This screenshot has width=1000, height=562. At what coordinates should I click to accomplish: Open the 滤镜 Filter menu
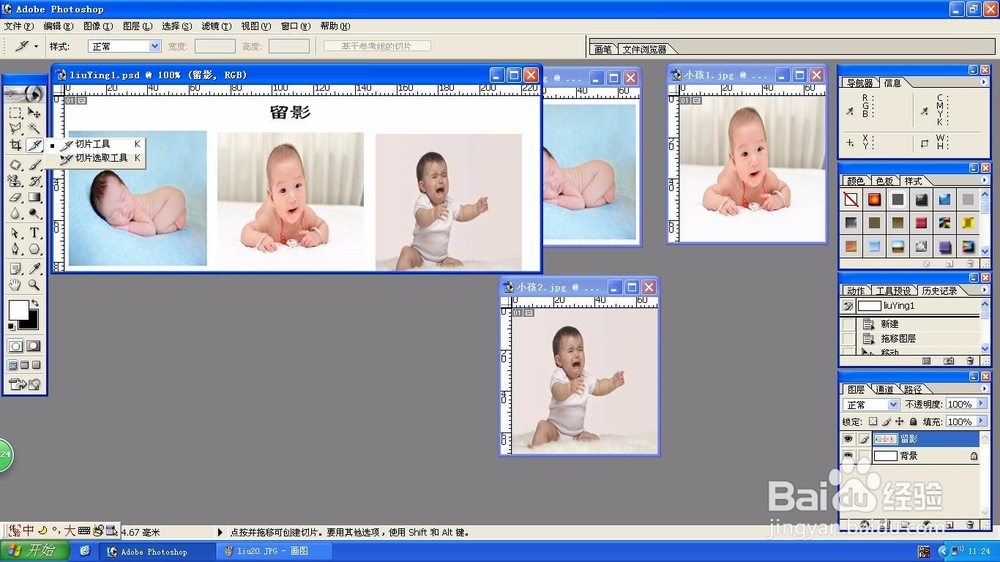(216, 26)
